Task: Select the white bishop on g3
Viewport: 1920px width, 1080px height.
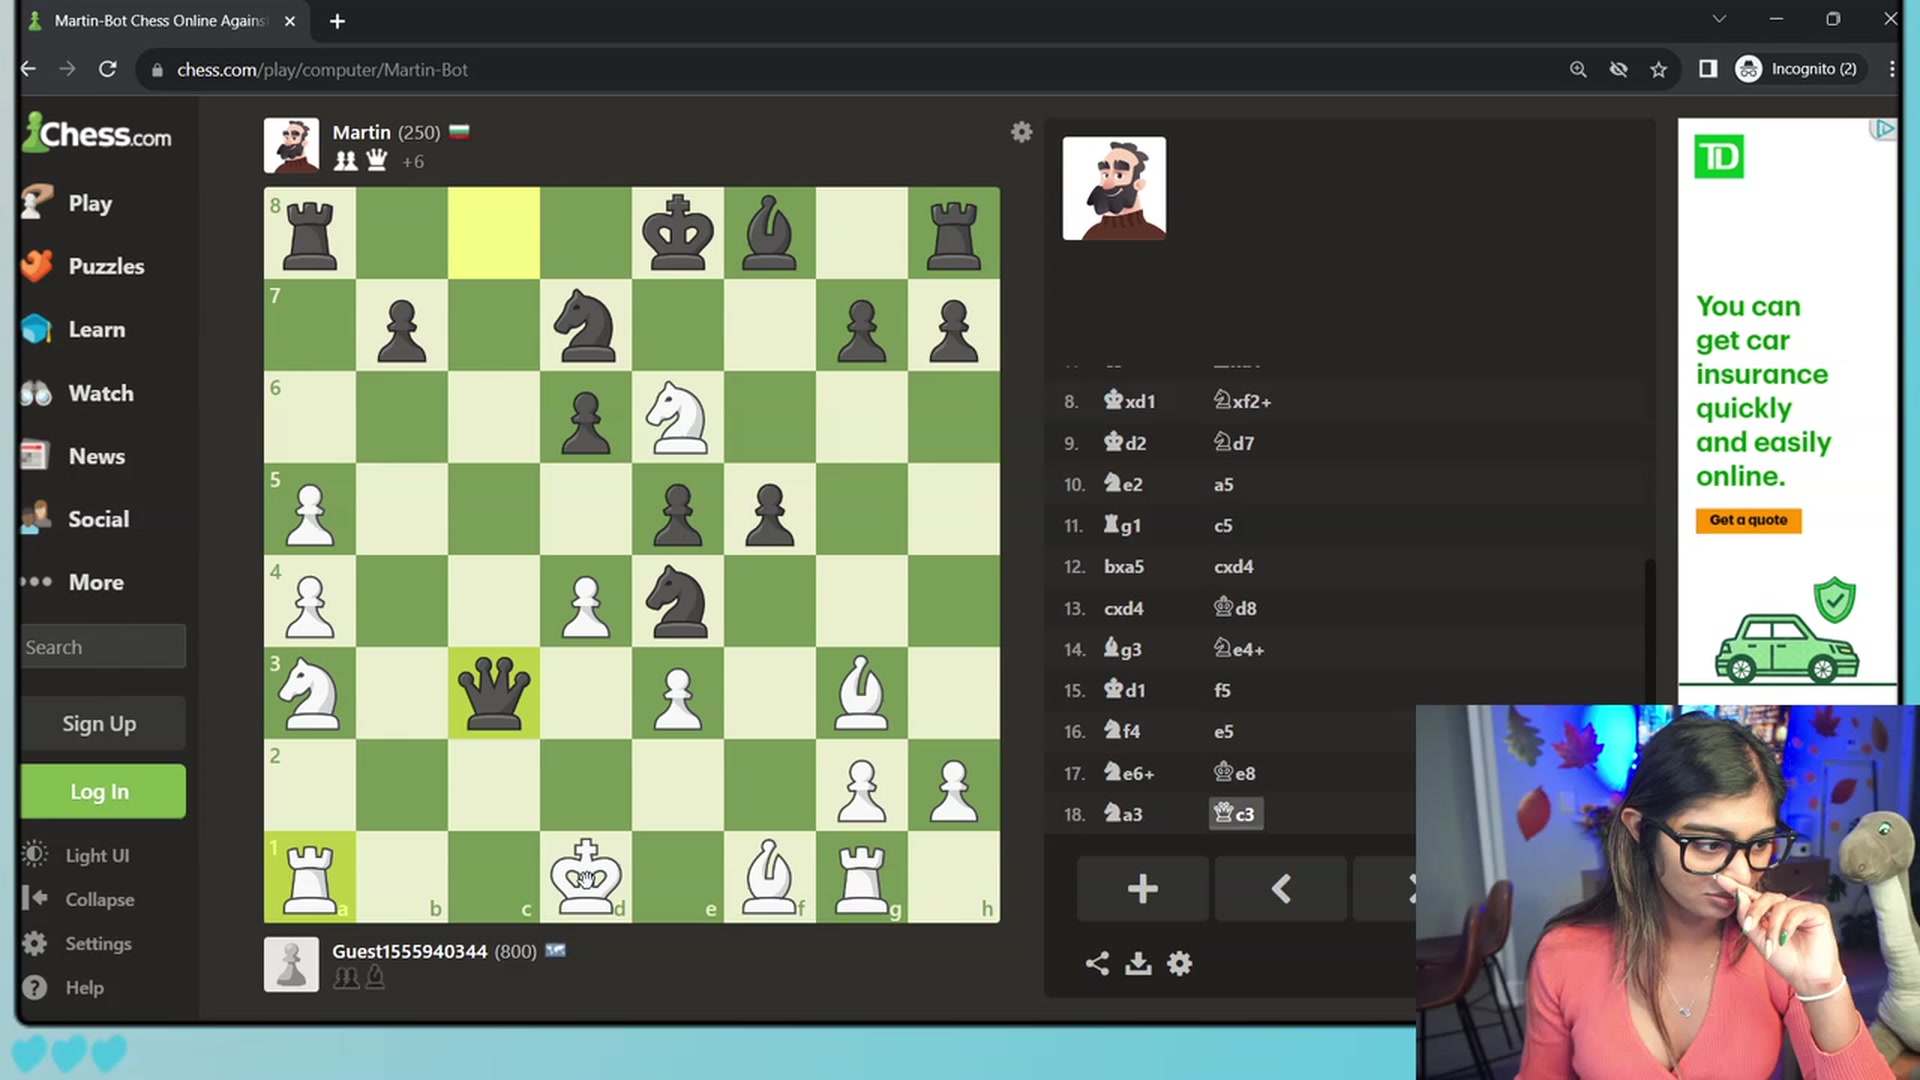Action: click(862, 693)
